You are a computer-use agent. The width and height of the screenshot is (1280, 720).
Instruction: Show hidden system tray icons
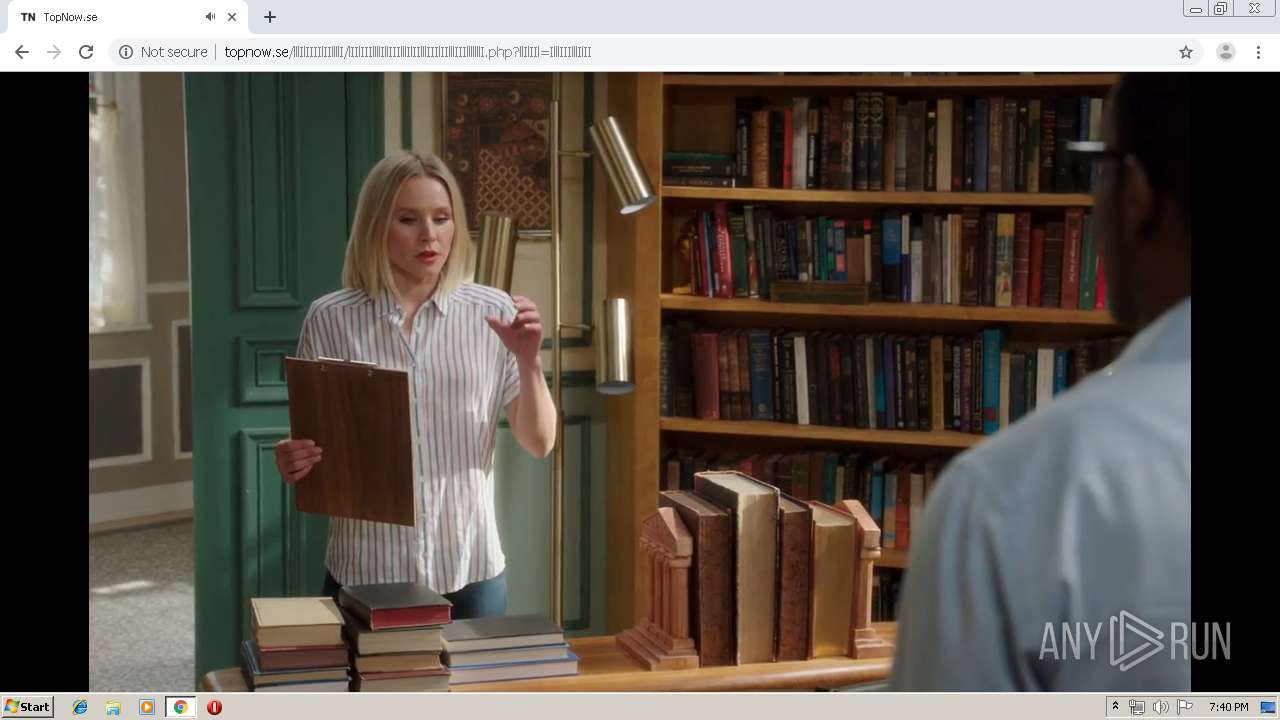coord(1116,707)
